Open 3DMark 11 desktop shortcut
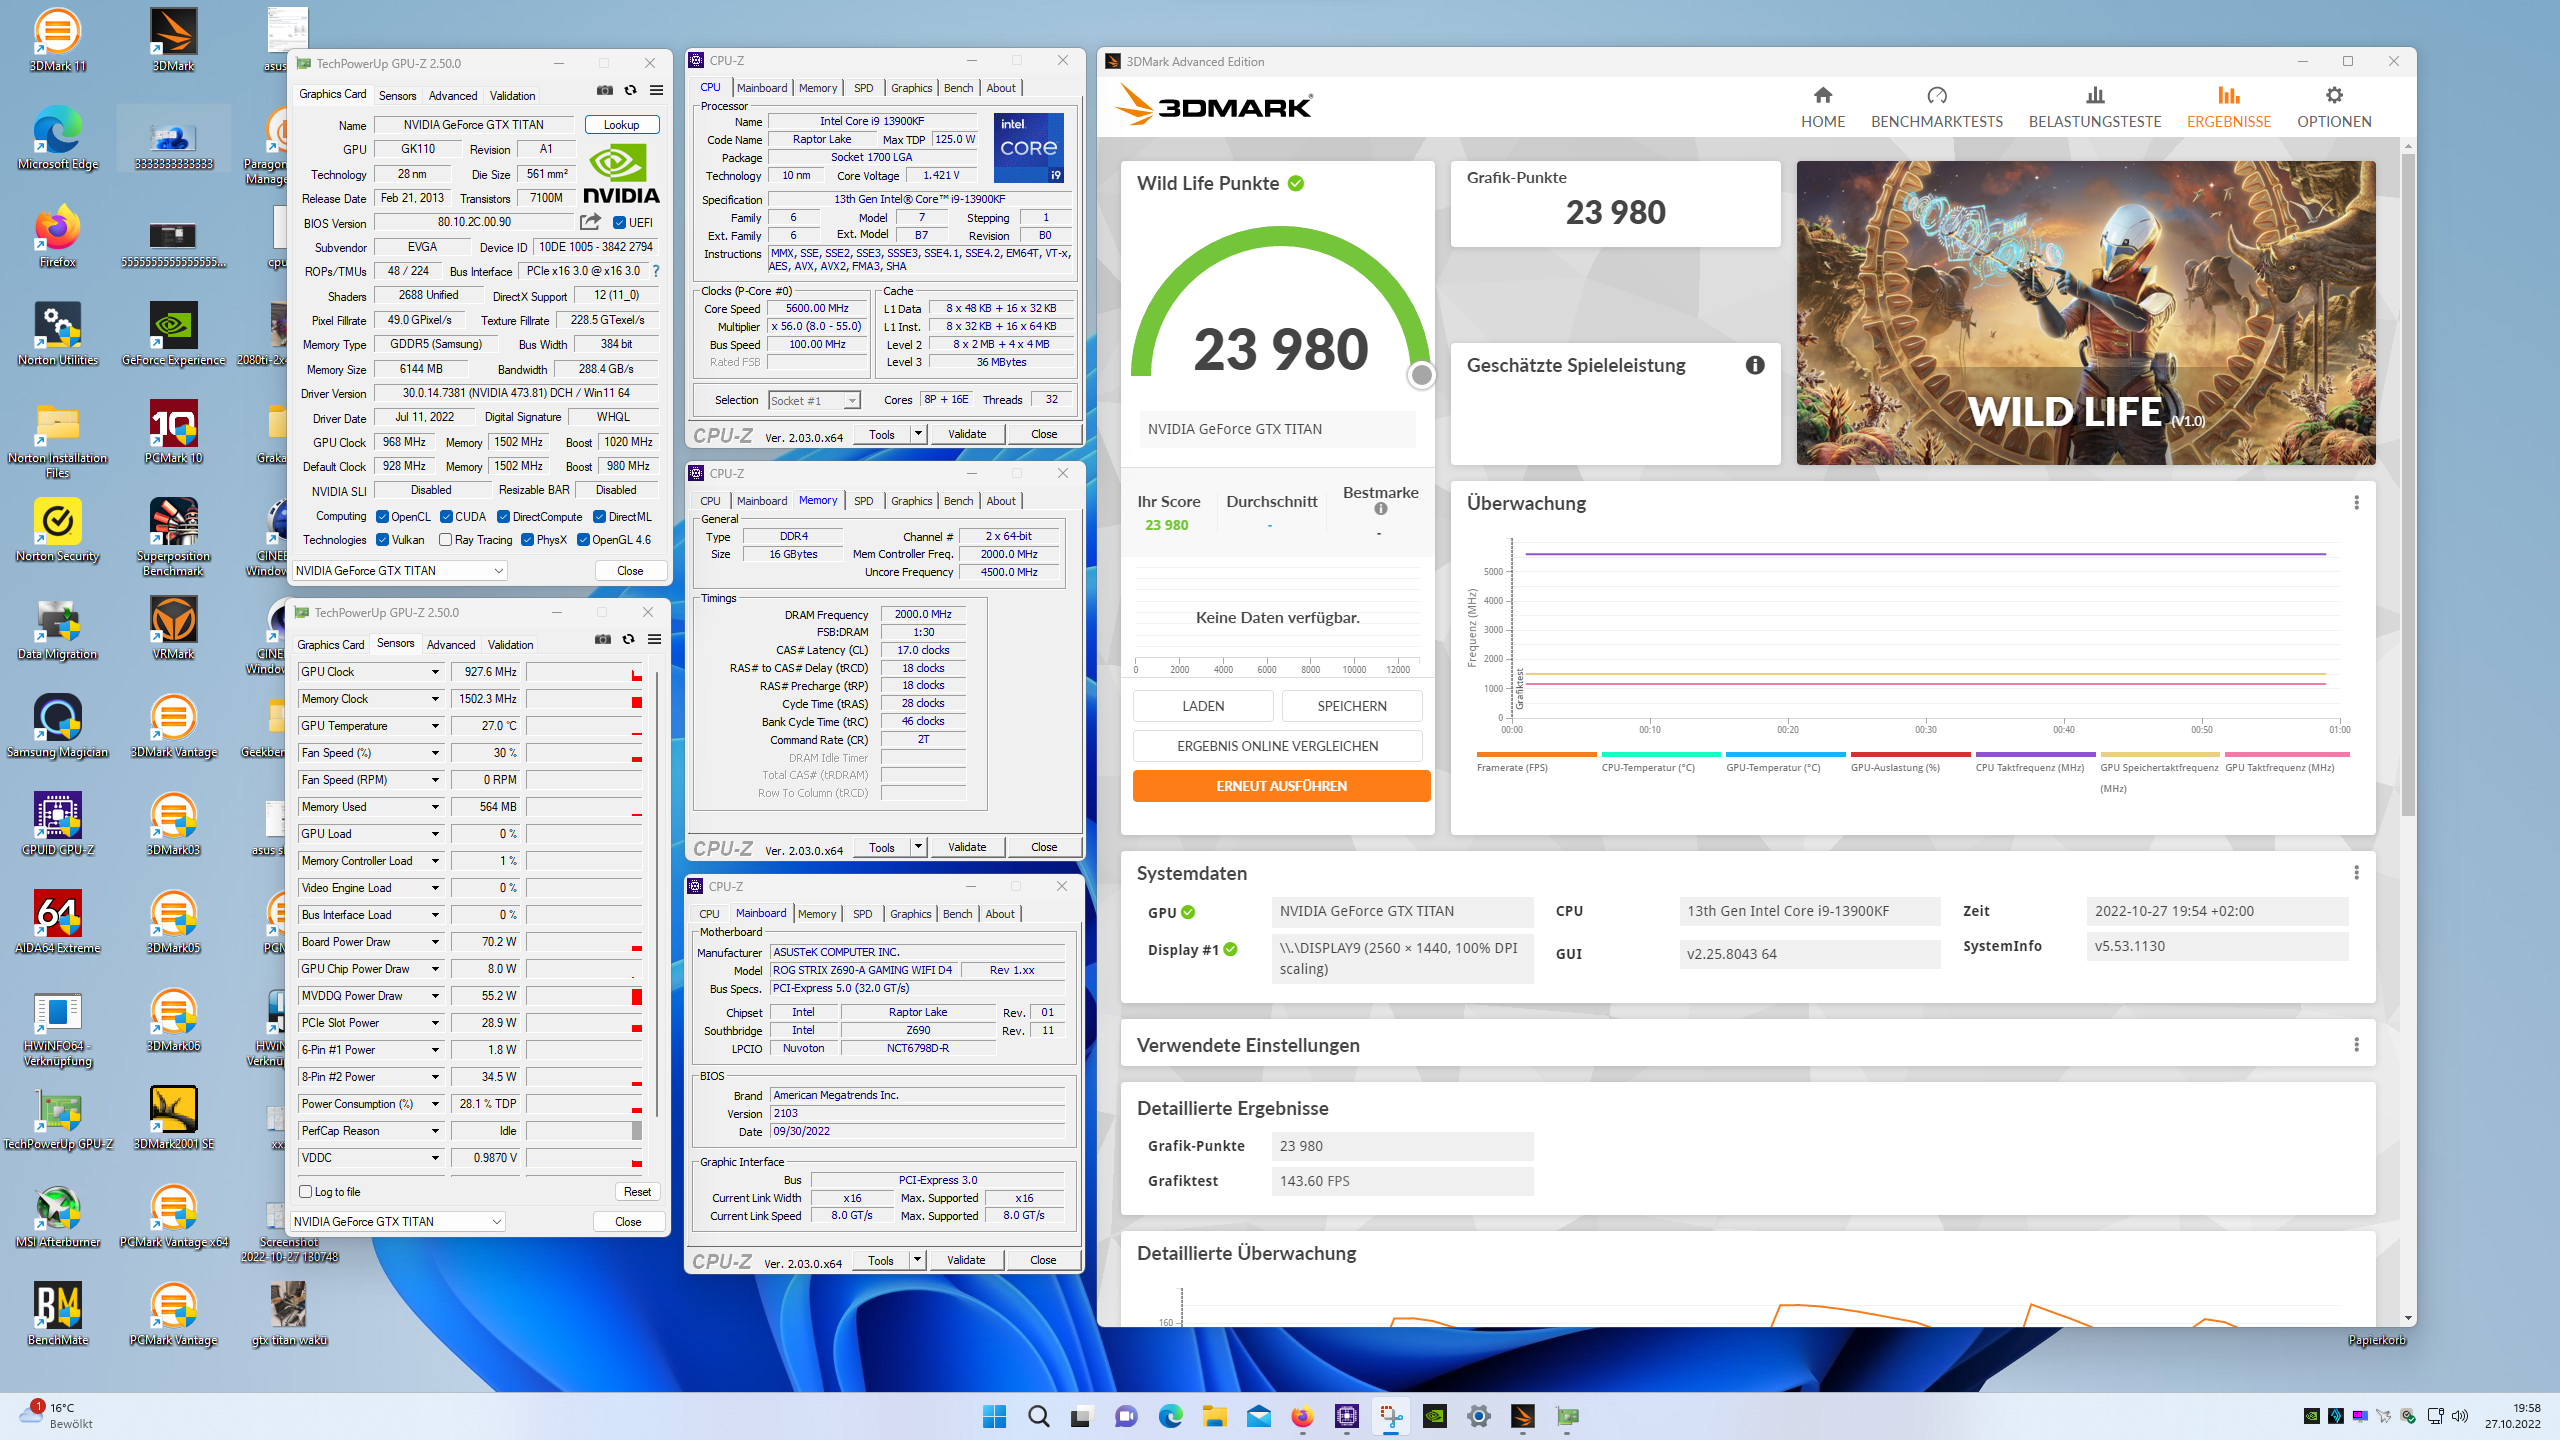 57,40
